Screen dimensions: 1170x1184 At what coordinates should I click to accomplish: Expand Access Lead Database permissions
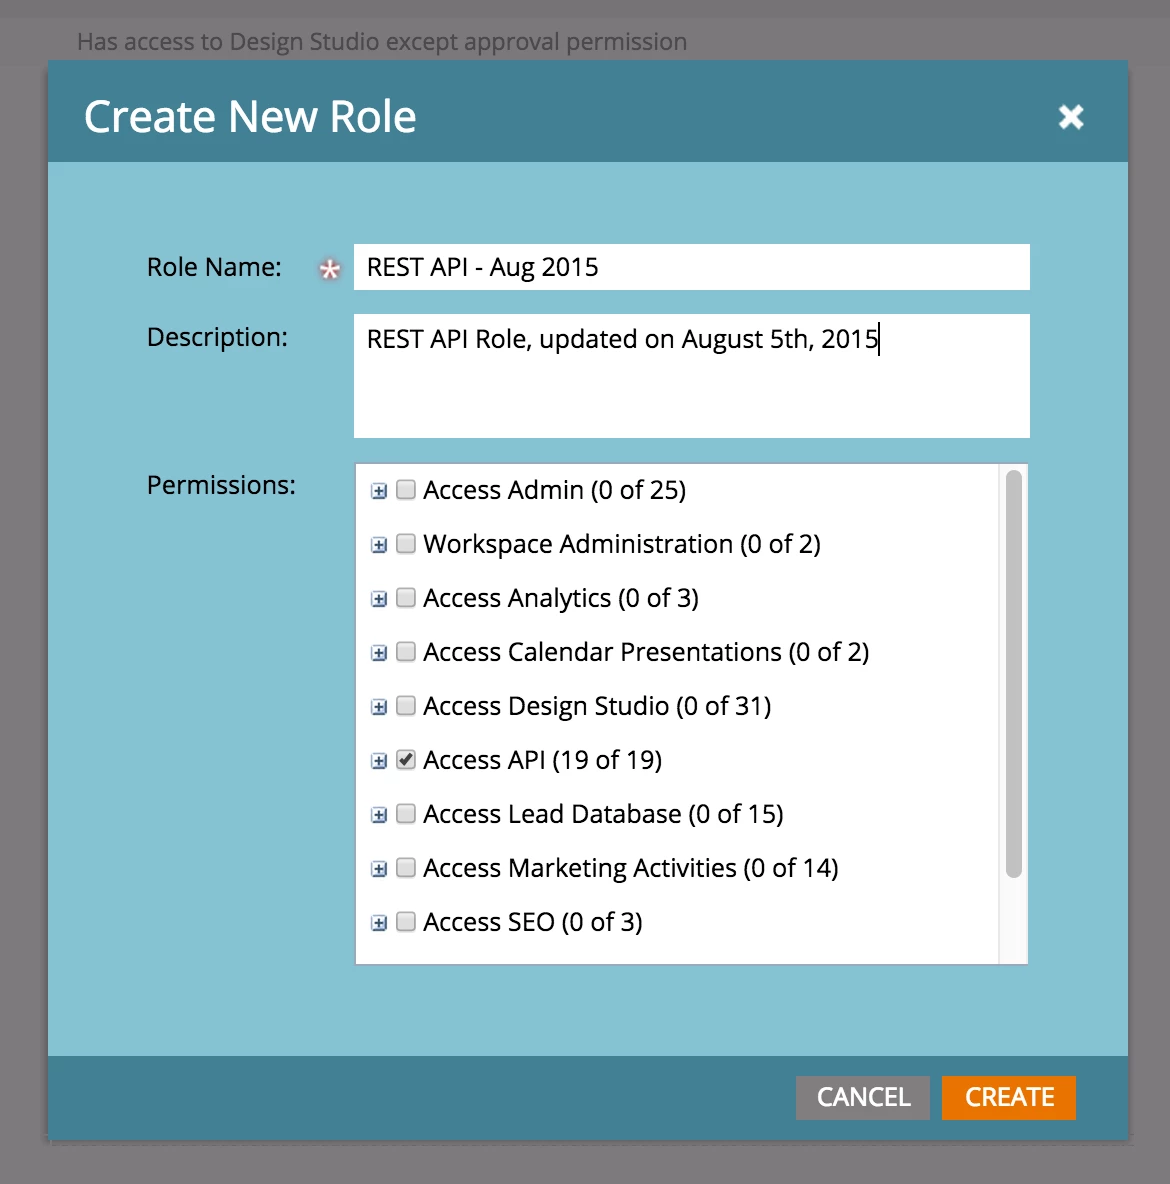coord(379,815)
